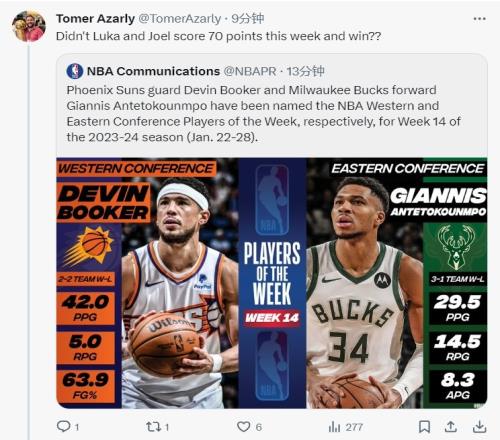Open the three-dot more options menu
500x440 pixels.
479,19
